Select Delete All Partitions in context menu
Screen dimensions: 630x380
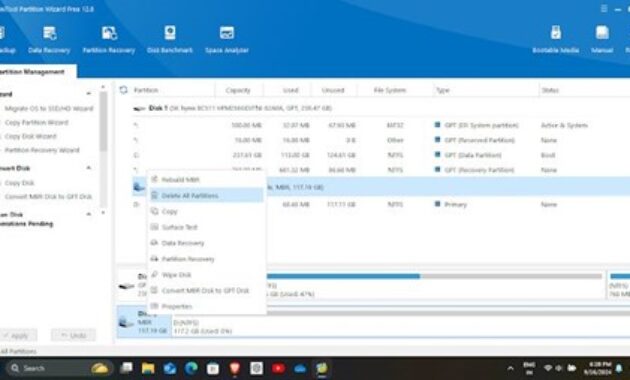tap(206, 196)
